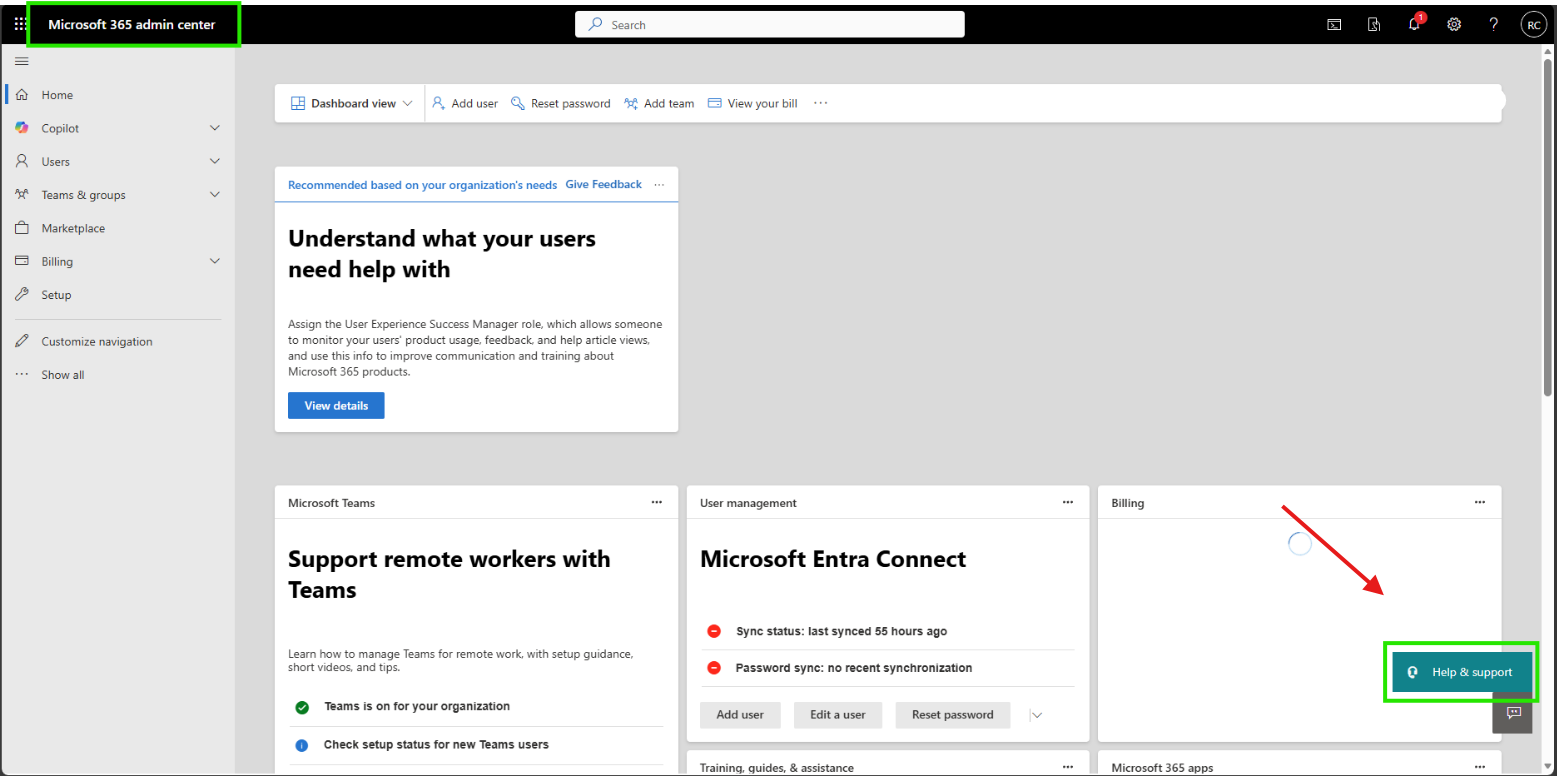The width and height of the screenshot is (1557, 776).
Task: Open Sync status last synced row
Action: pyautogui.click(x=888, y=632)
